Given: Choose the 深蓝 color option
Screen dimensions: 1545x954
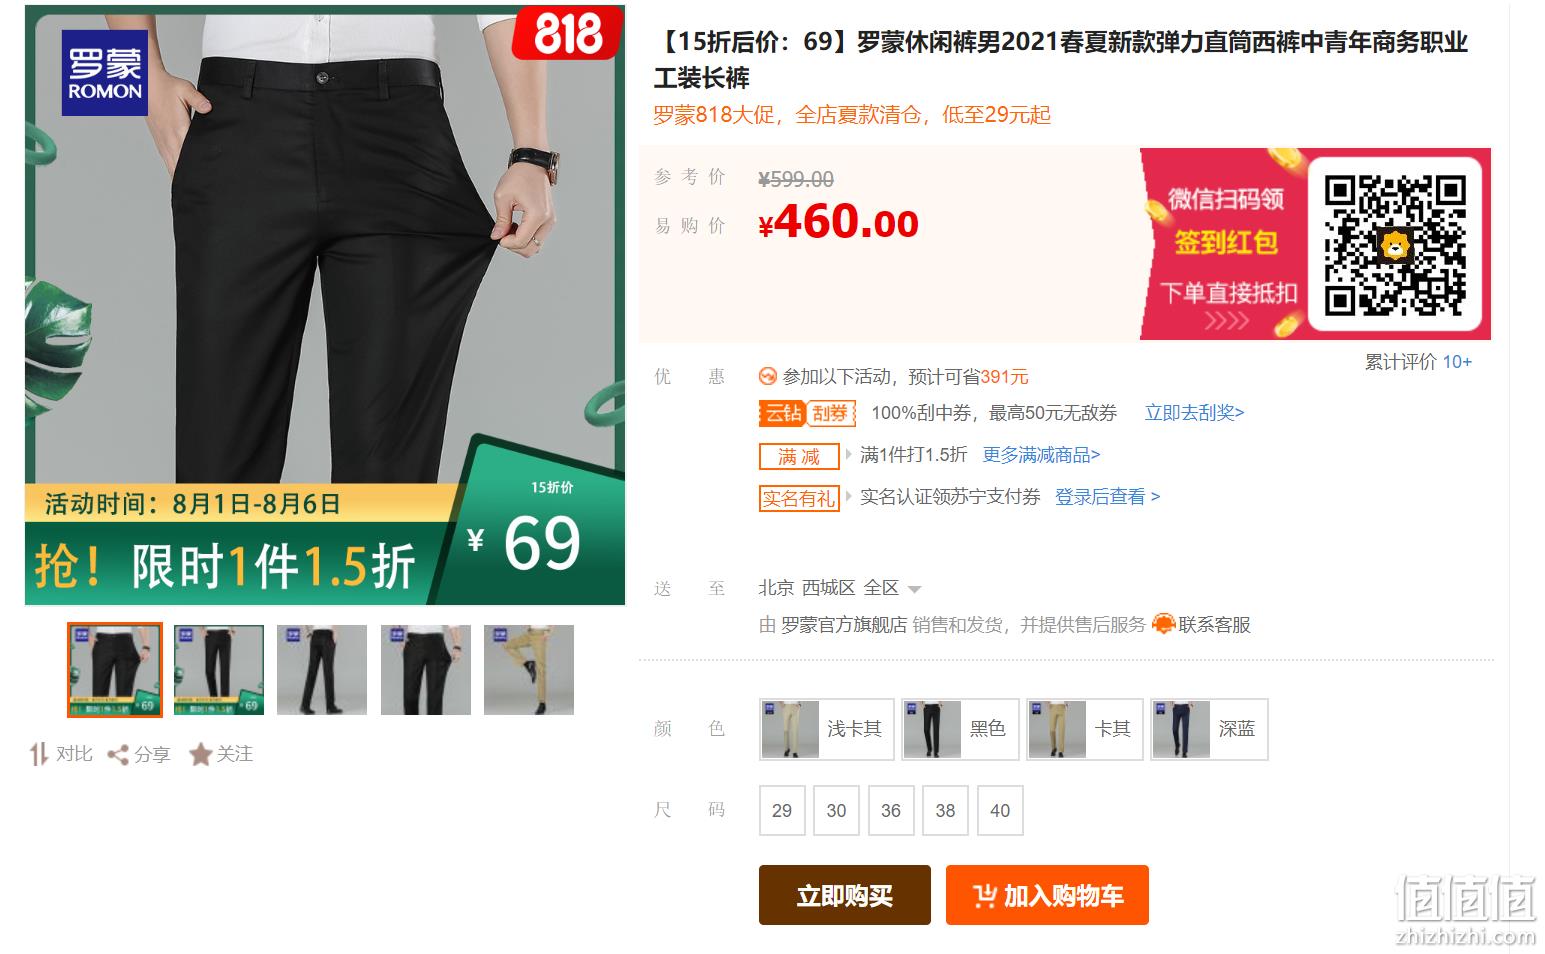Looking at the screenshot, I should coord(1209,729).
